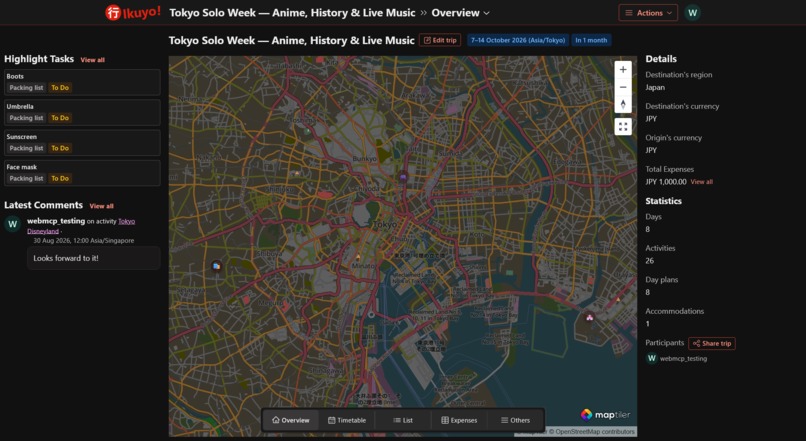Open the Tokyo Disneyland activity link

[x=81, y=226]
